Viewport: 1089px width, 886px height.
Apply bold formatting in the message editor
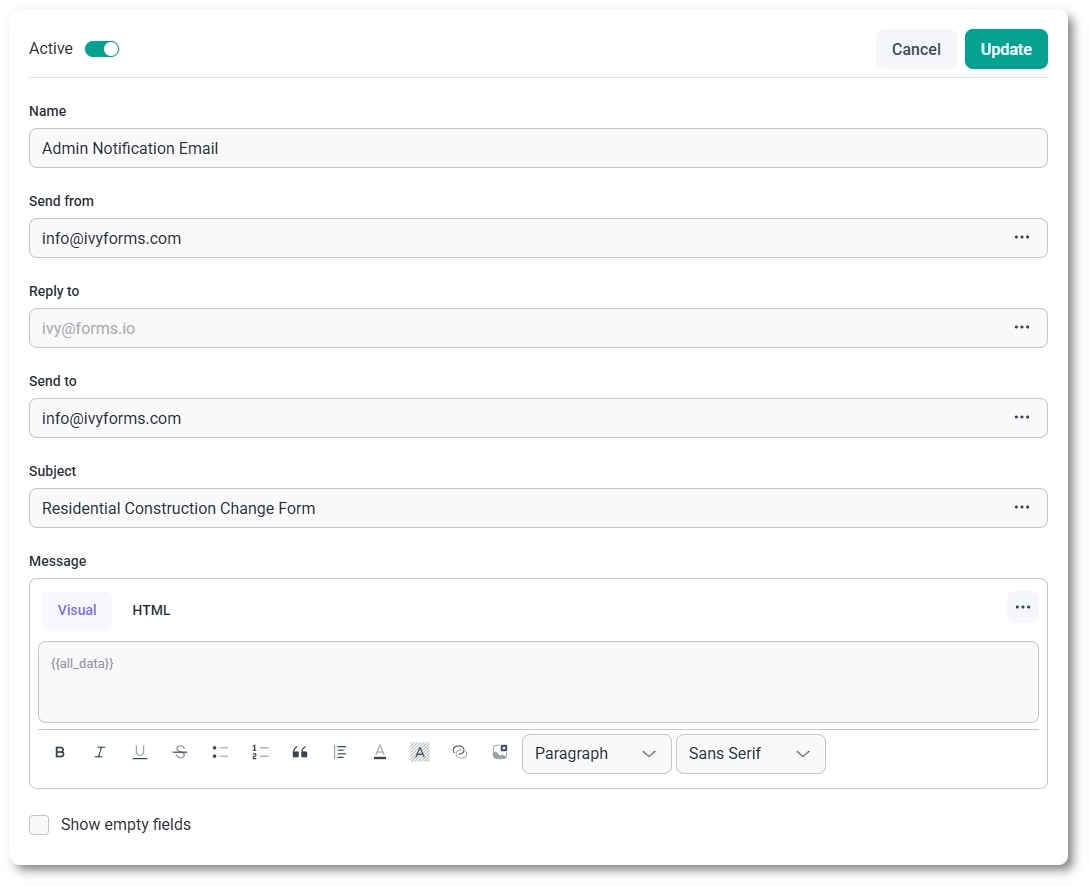point(60,752)
